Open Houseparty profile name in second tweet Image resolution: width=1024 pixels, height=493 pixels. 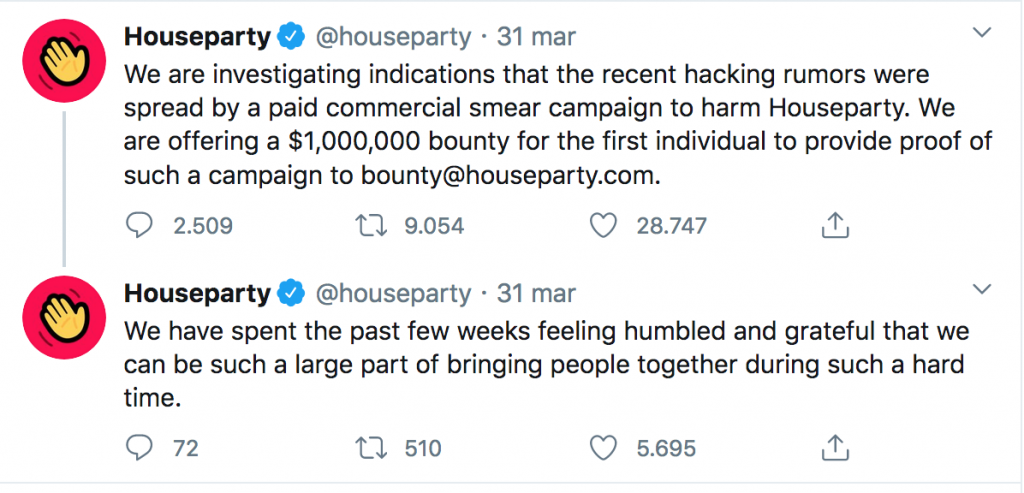(x=197, y=293)
